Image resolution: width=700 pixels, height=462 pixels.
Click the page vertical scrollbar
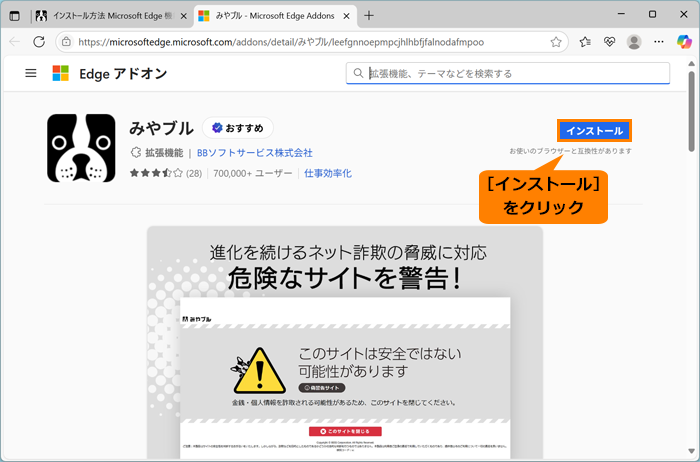point(691,112)
